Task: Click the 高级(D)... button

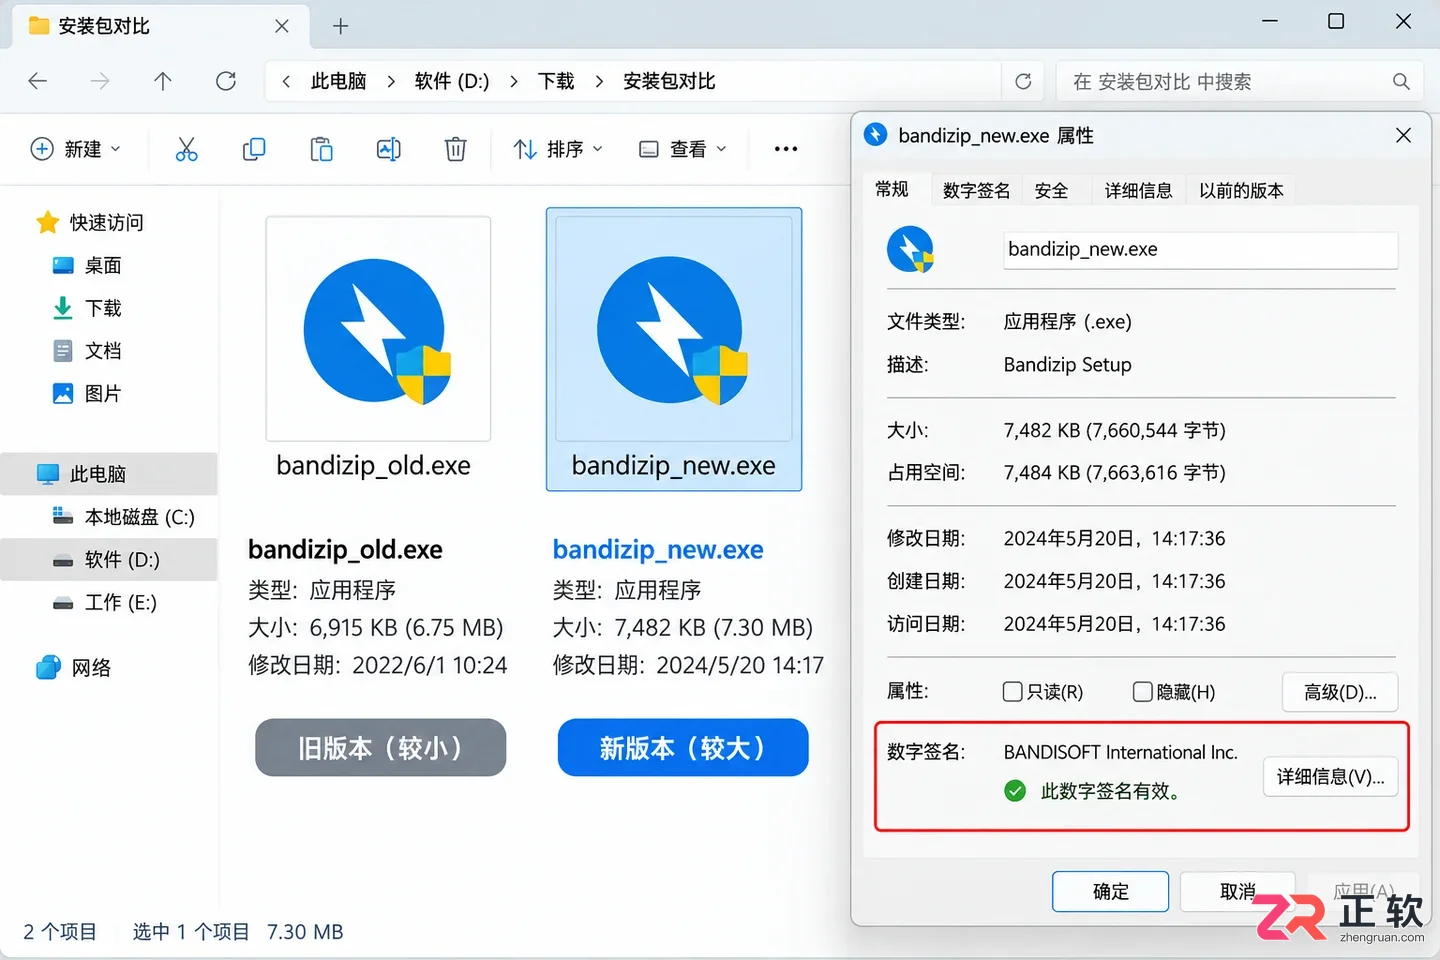Action: [x=1340, y=692]
